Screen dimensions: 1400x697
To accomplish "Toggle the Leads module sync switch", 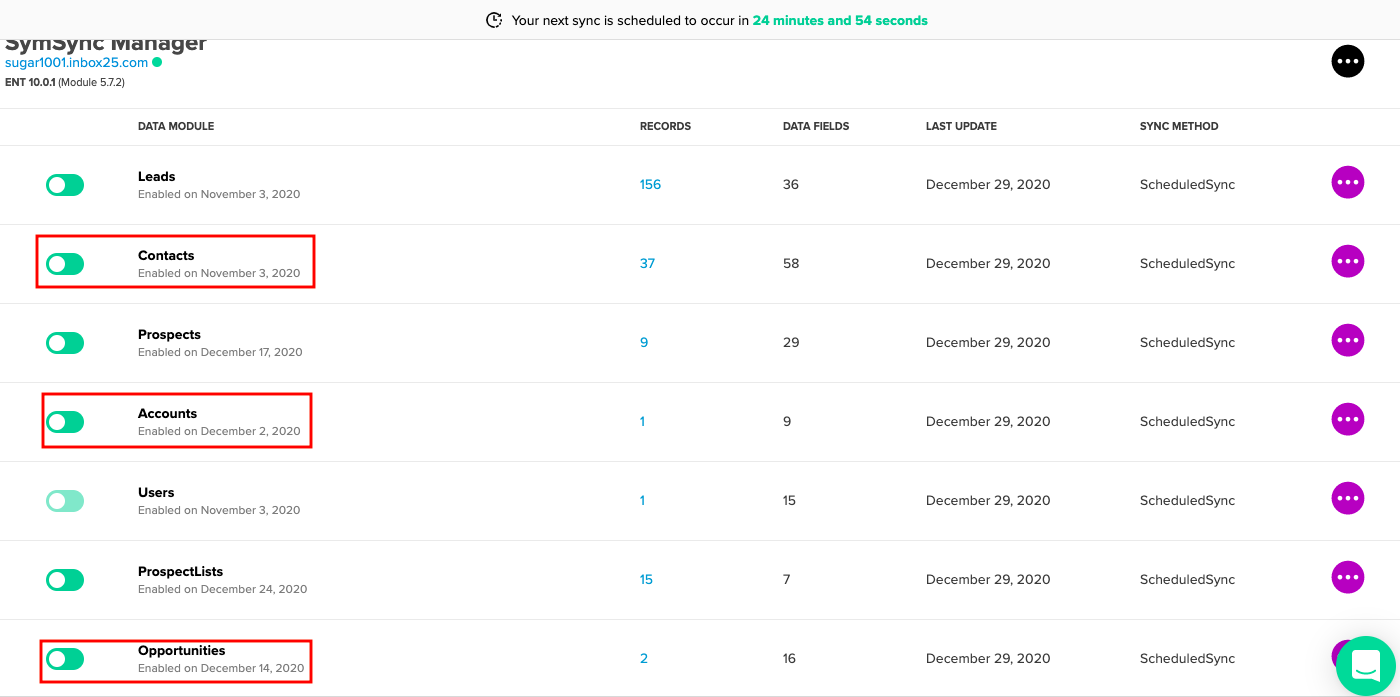I will point(65,185).
